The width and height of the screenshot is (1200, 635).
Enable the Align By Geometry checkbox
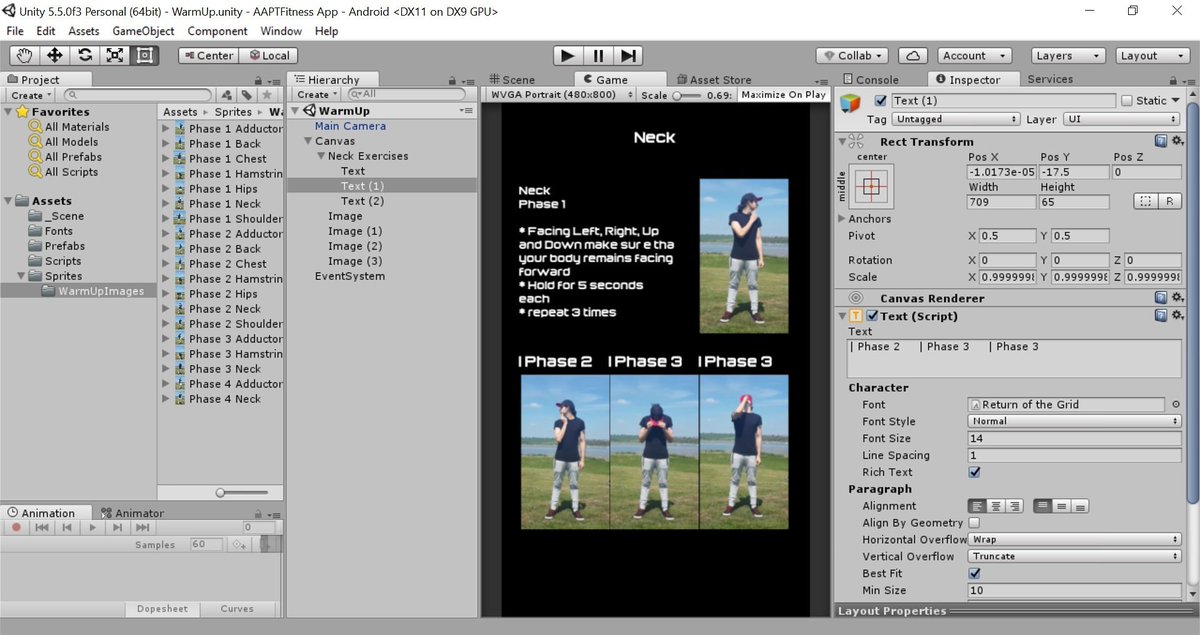(x=975, y=523)
